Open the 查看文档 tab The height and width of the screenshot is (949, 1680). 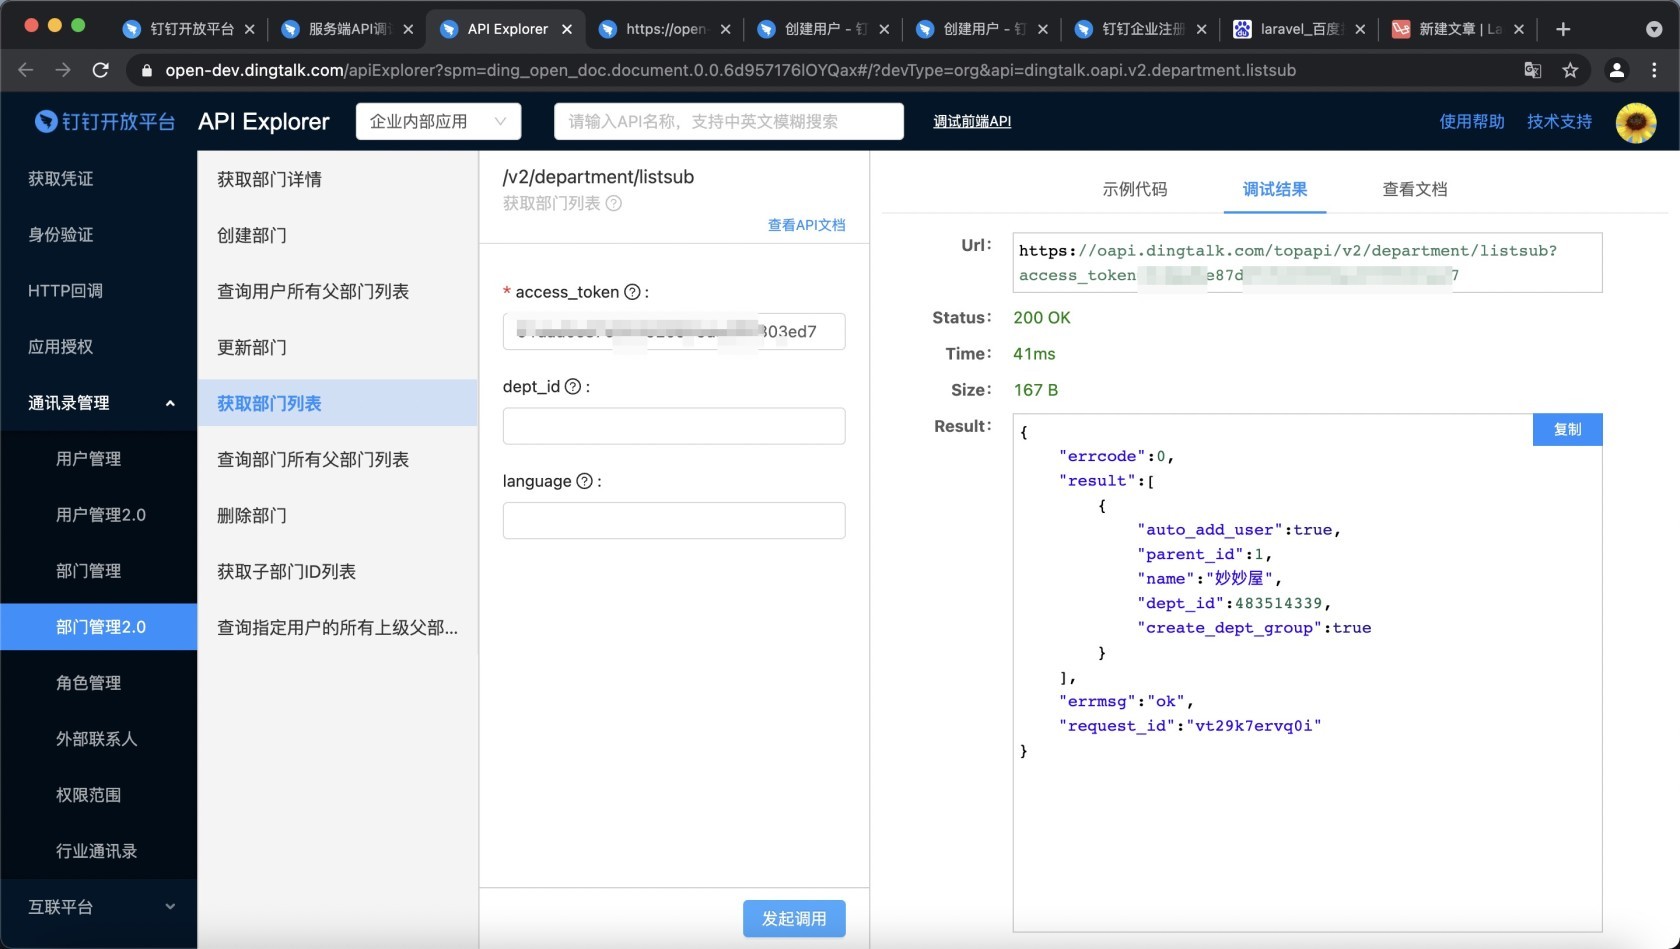[x=1415, y=189]
